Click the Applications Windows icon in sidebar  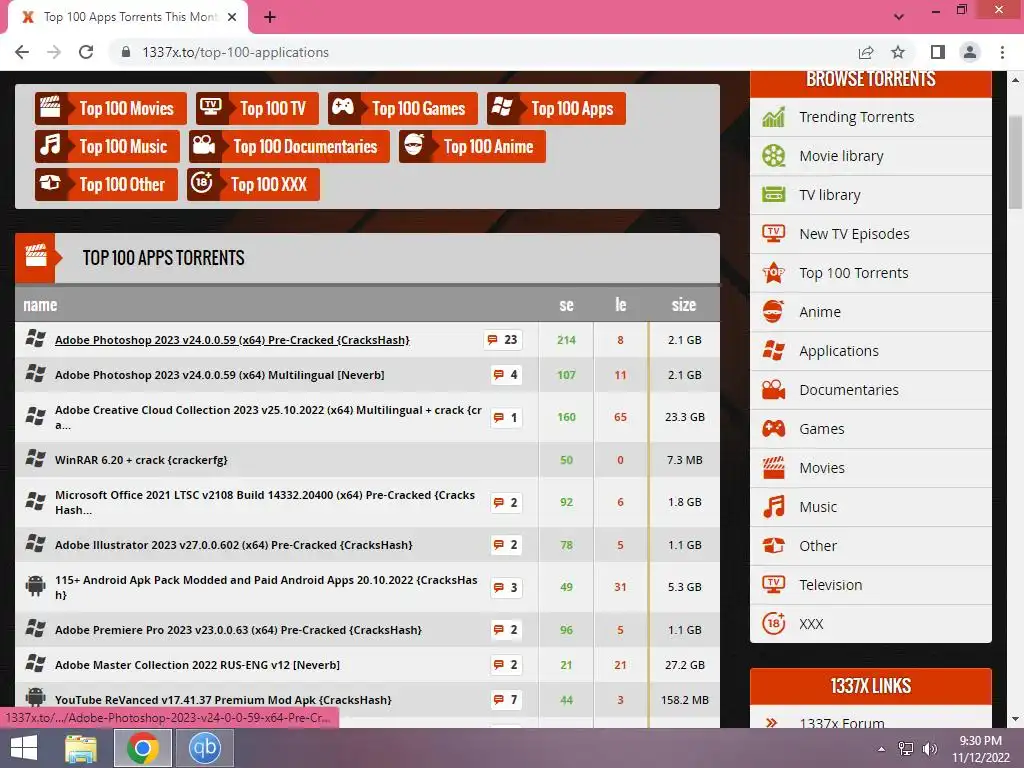[x=774, y=351]
